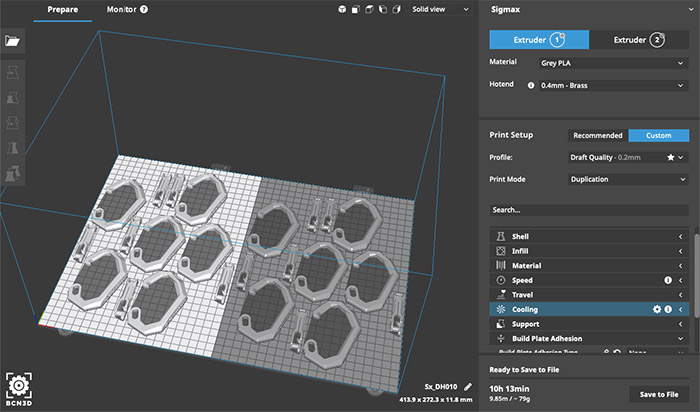This screenshot has height=412, width=700.
Task: Click the star icon beside Draft Quality profile
Action: pos(671,157)
